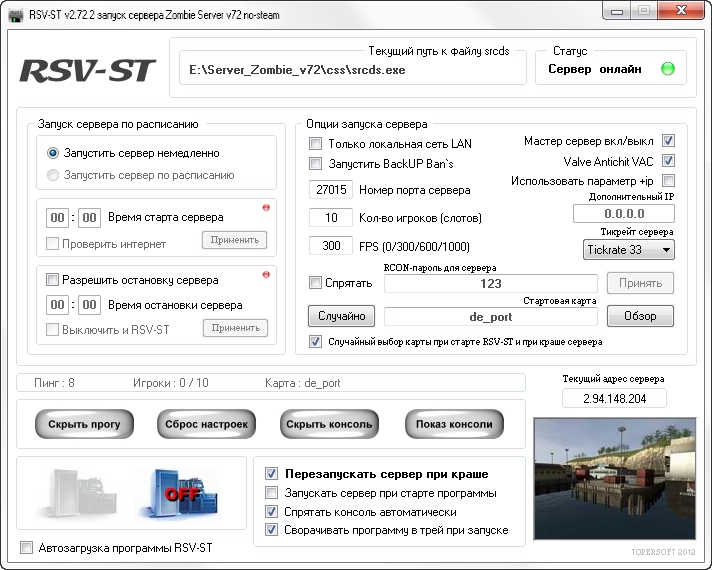
Task: Click the 'Пинг : 8' status text
Action: pyautogui.click(x=54, y=383)
